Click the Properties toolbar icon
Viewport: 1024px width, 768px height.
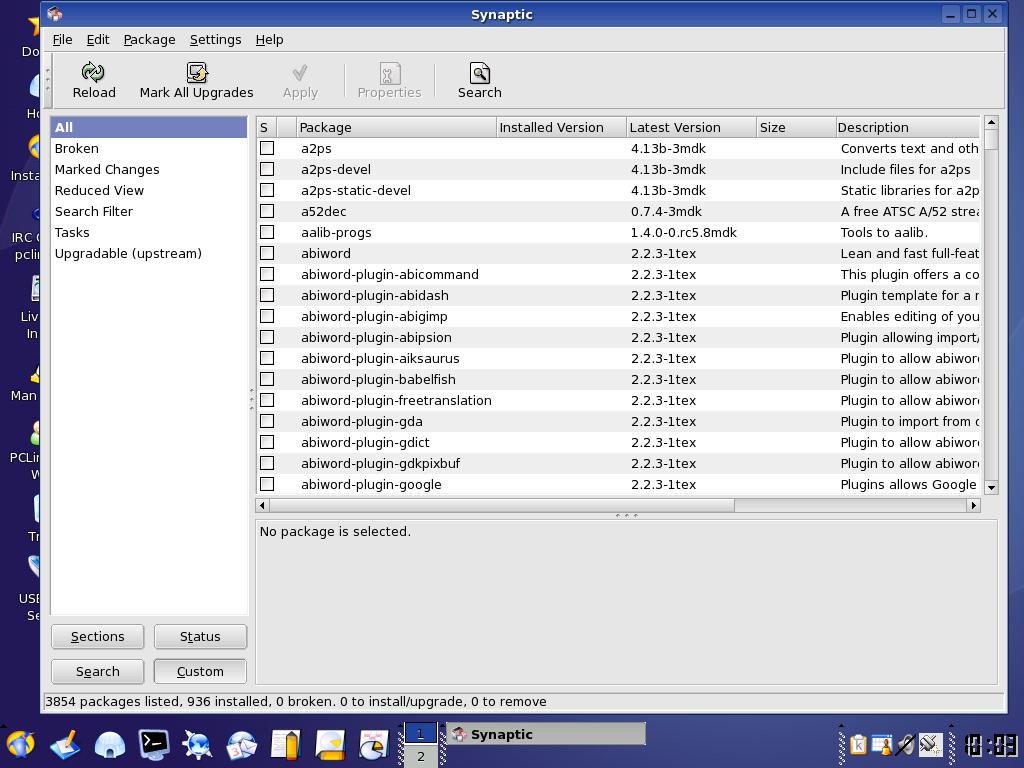(x=389, y=80)
